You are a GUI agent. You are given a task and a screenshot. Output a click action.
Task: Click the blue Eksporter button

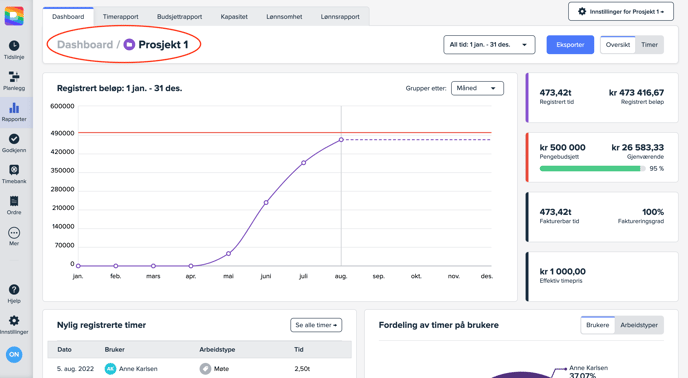pyautogui.click(x=570, y=45)
